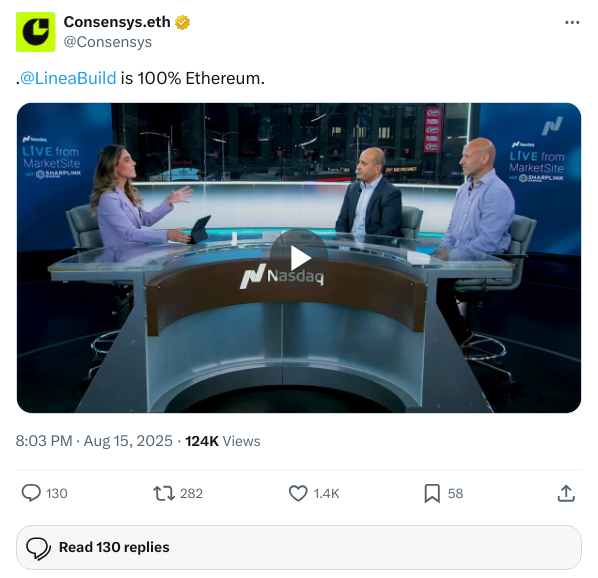Click the double speech bubble replies icon
Viewport: 598px width, 578px height.
click(x=38, y=548)
